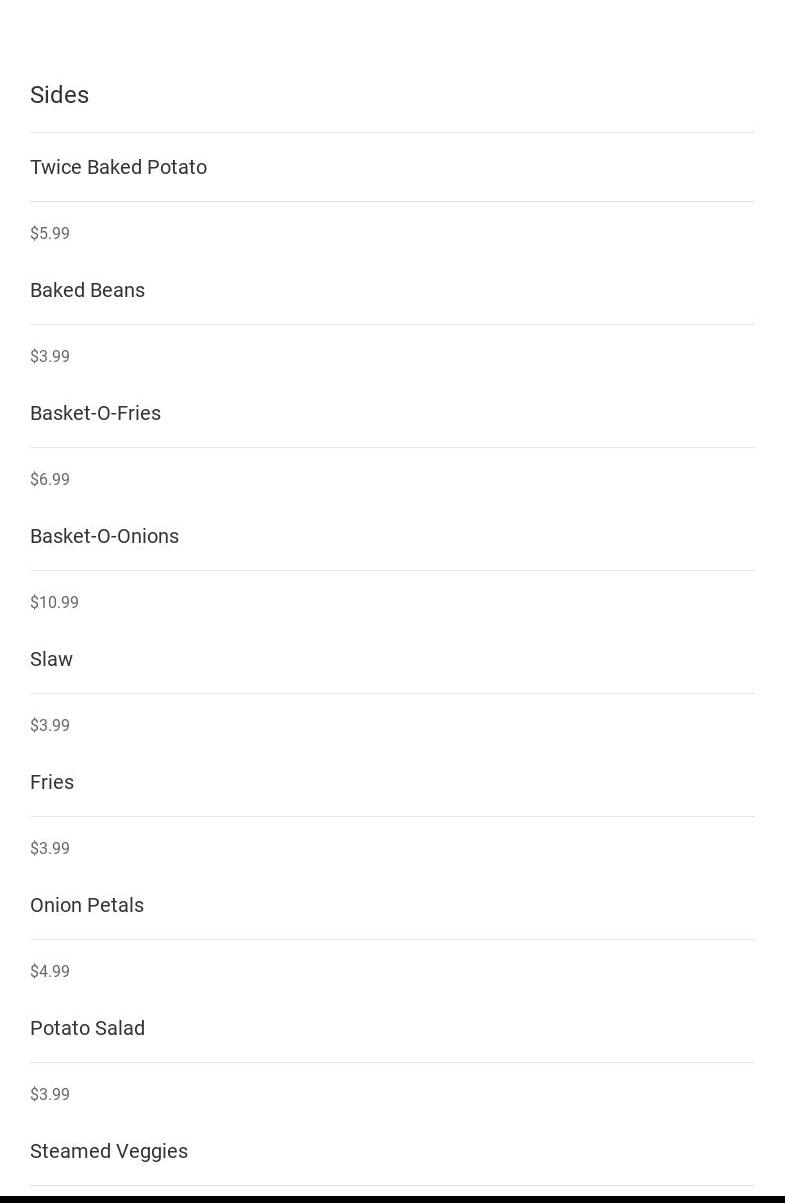Click the $6.99 price text

coord(50,479)
